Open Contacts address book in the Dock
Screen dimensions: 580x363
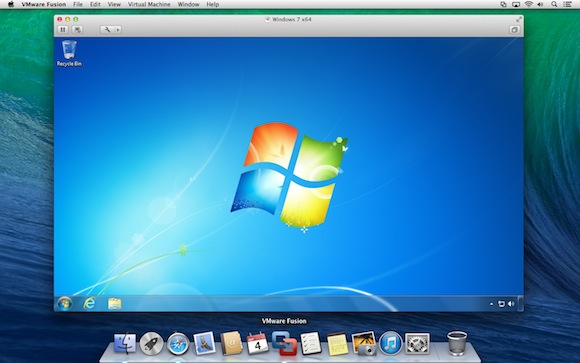231,343
